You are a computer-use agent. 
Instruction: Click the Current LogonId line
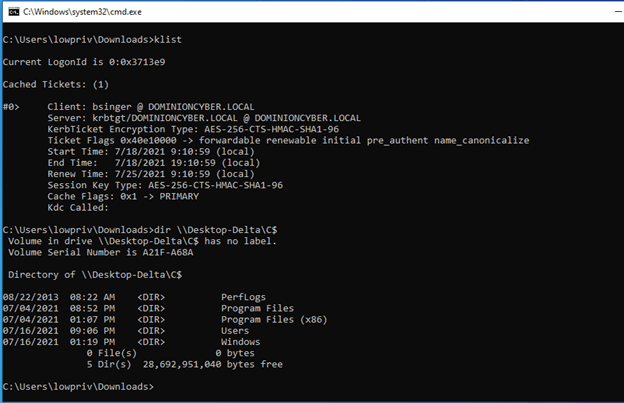pos(82,62)
